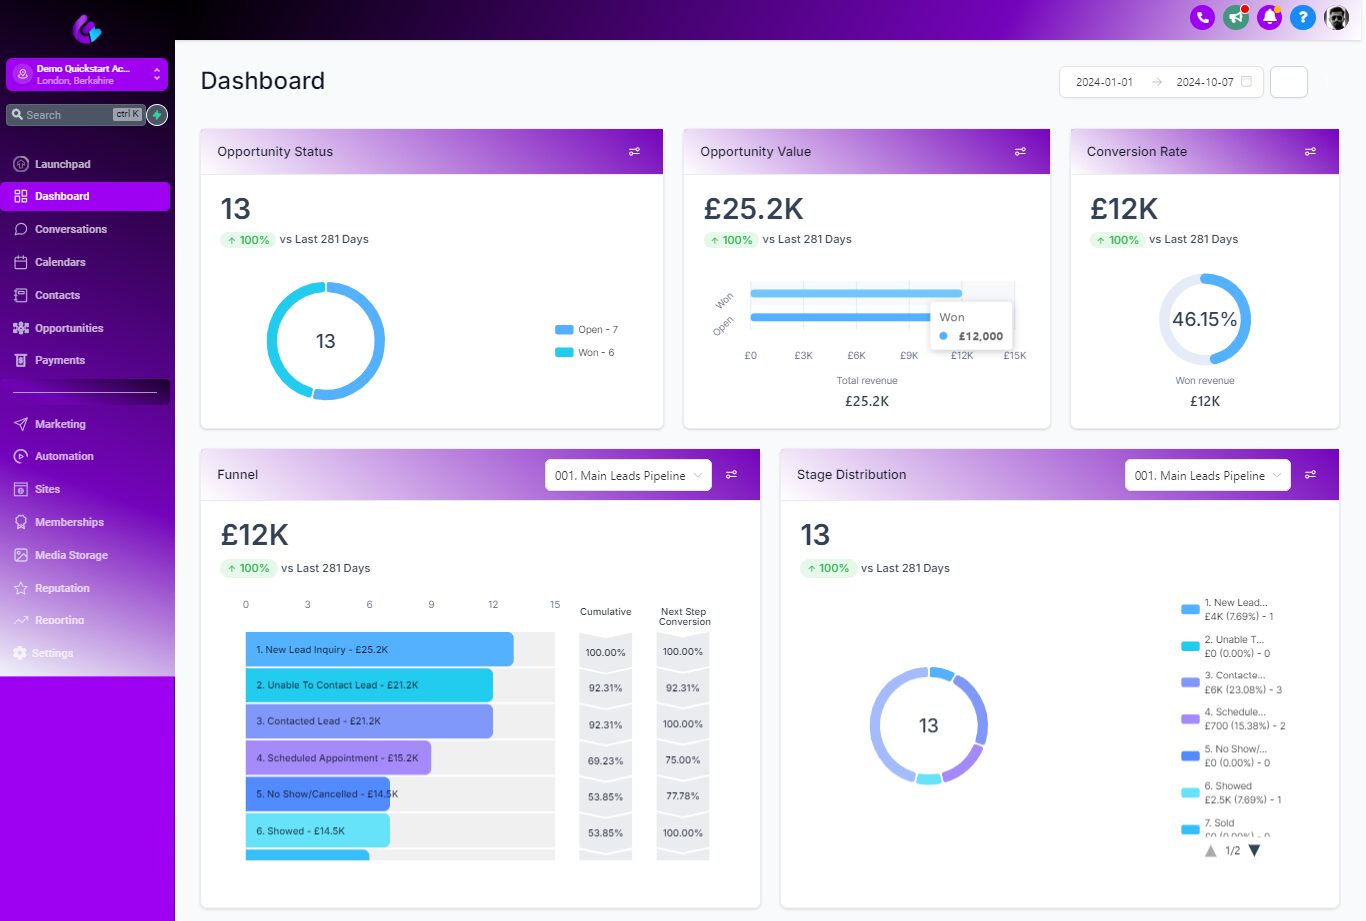Open Opportunities in sidebar
The width and height of the screenshot is (1366, 921).
68,328
